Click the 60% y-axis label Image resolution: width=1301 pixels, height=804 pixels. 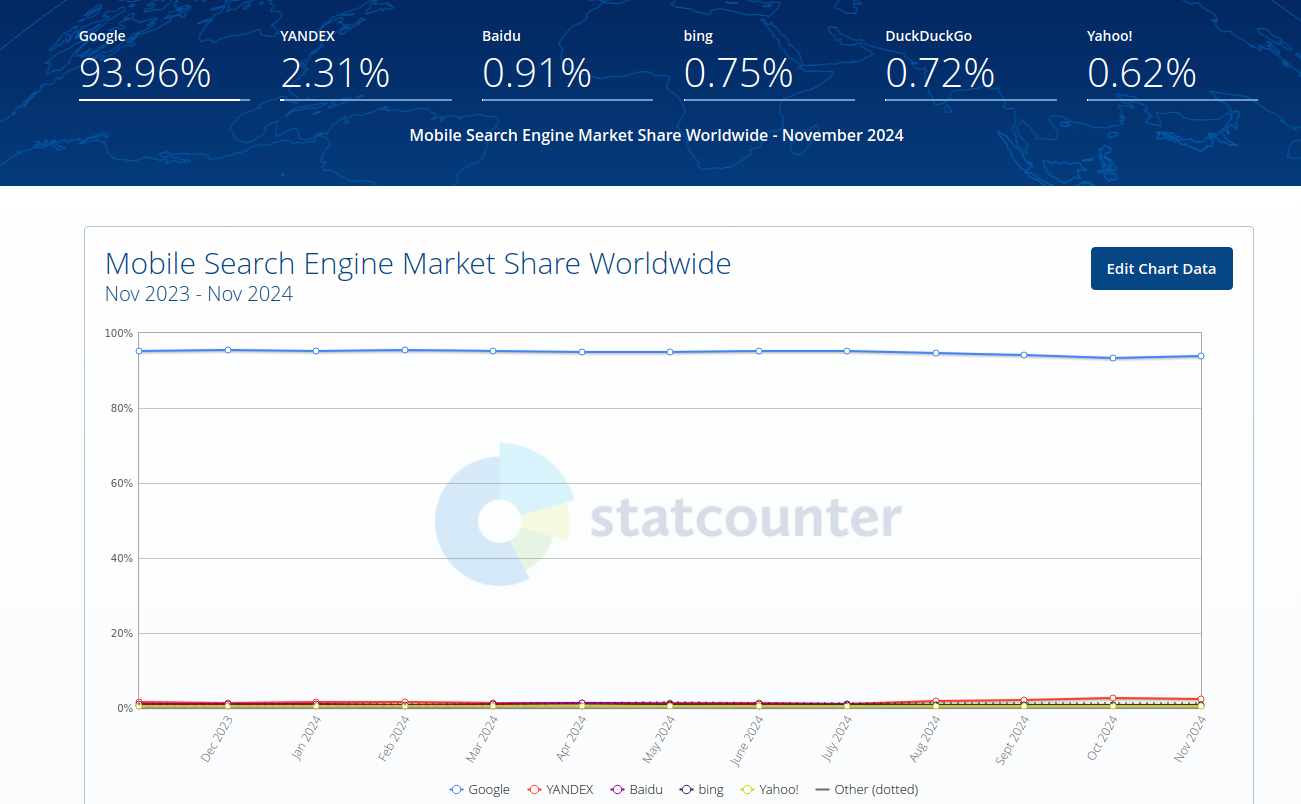[122, 483]
